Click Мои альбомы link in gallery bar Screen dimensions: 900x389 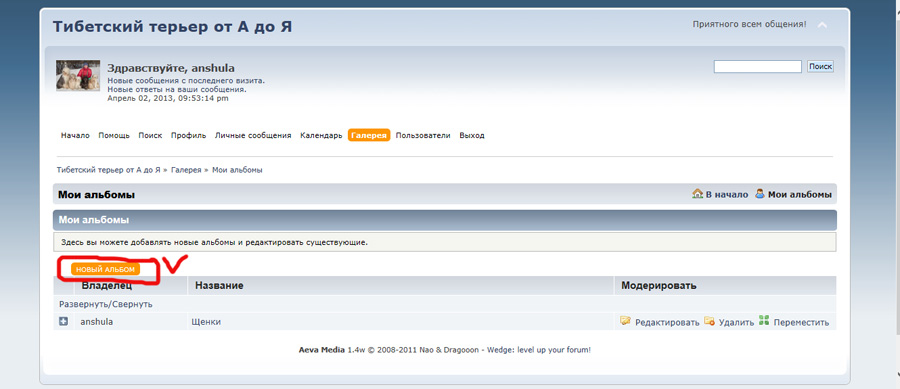[x=800, y=194]
